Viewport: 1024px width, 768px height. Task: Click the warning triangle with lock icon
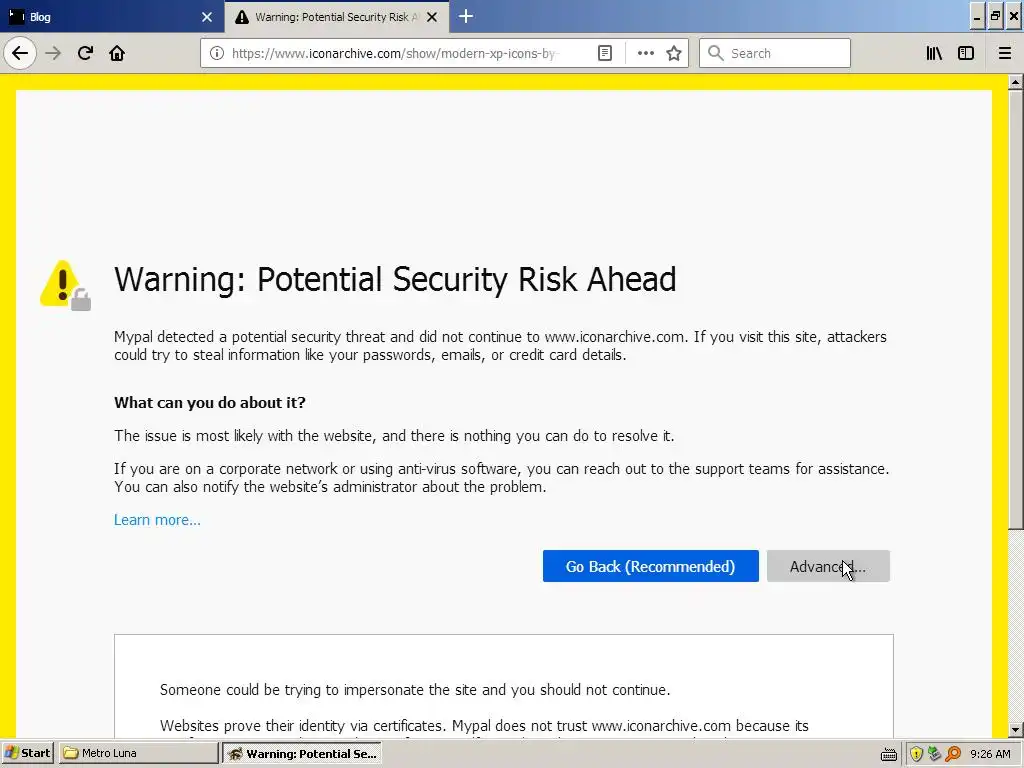(65, 285)
